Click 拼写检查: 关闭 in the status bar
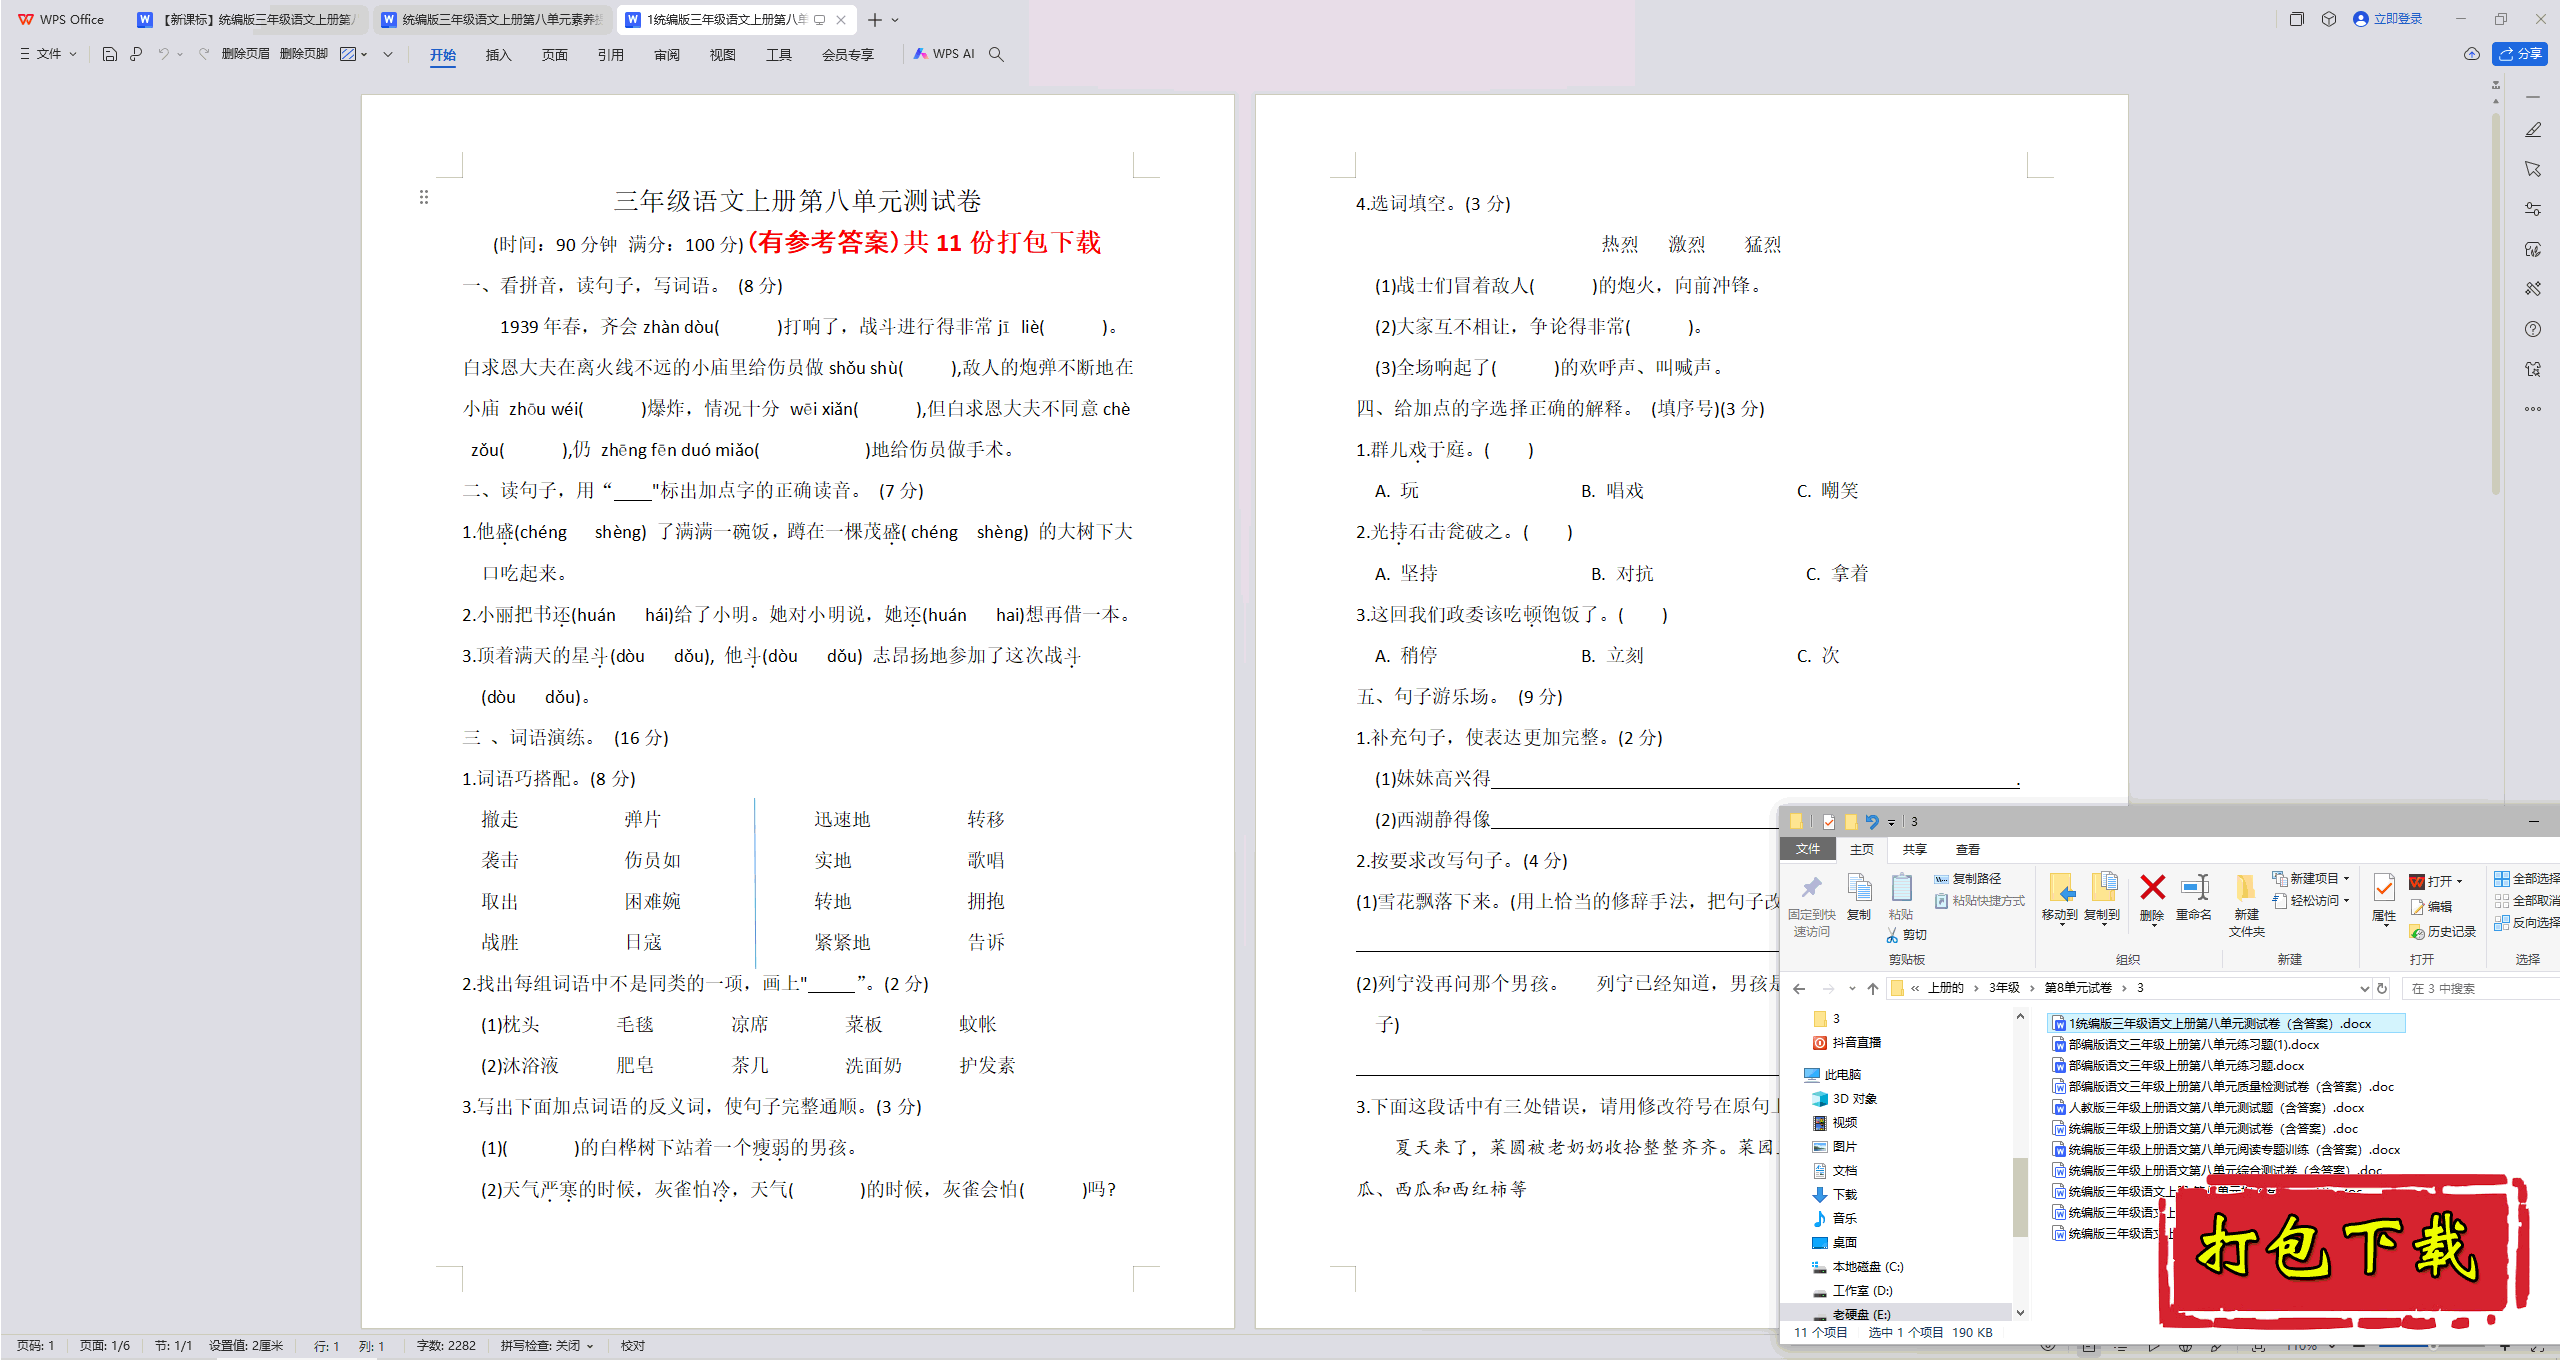 [547, 1345]
